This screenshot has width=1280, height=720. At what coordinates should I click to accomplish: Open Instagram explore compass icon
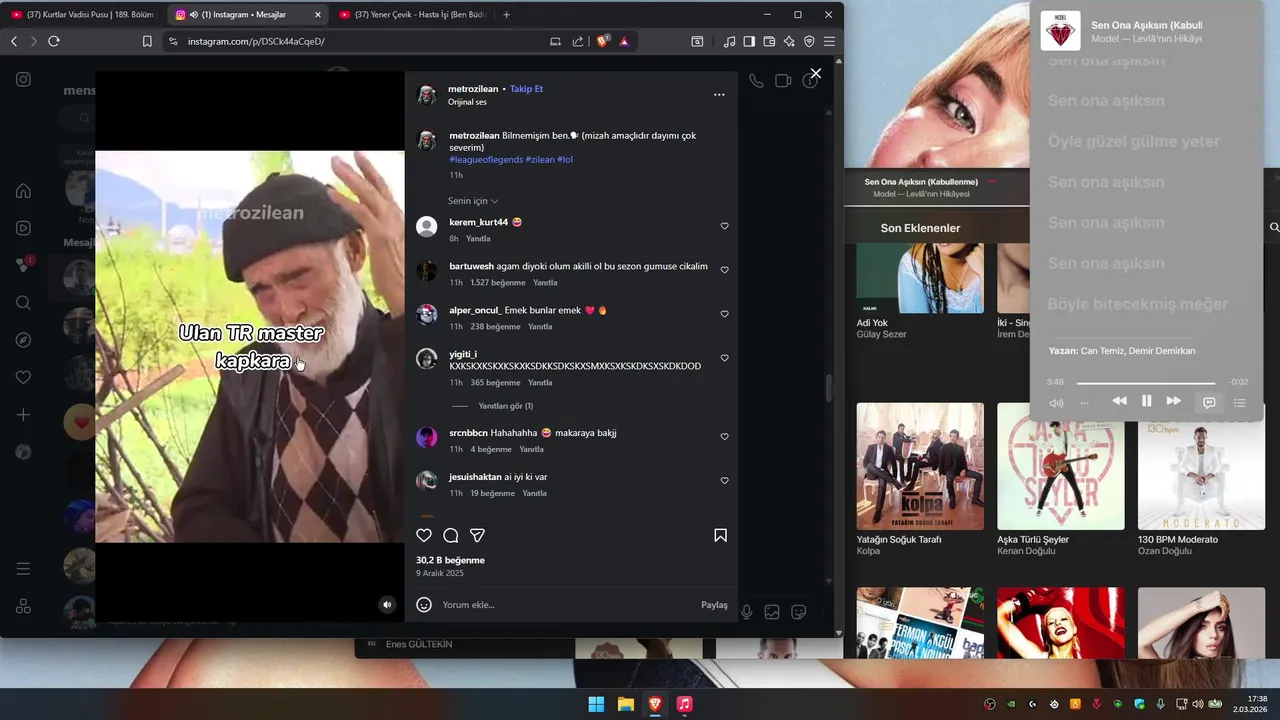click(x=23, y=340)
